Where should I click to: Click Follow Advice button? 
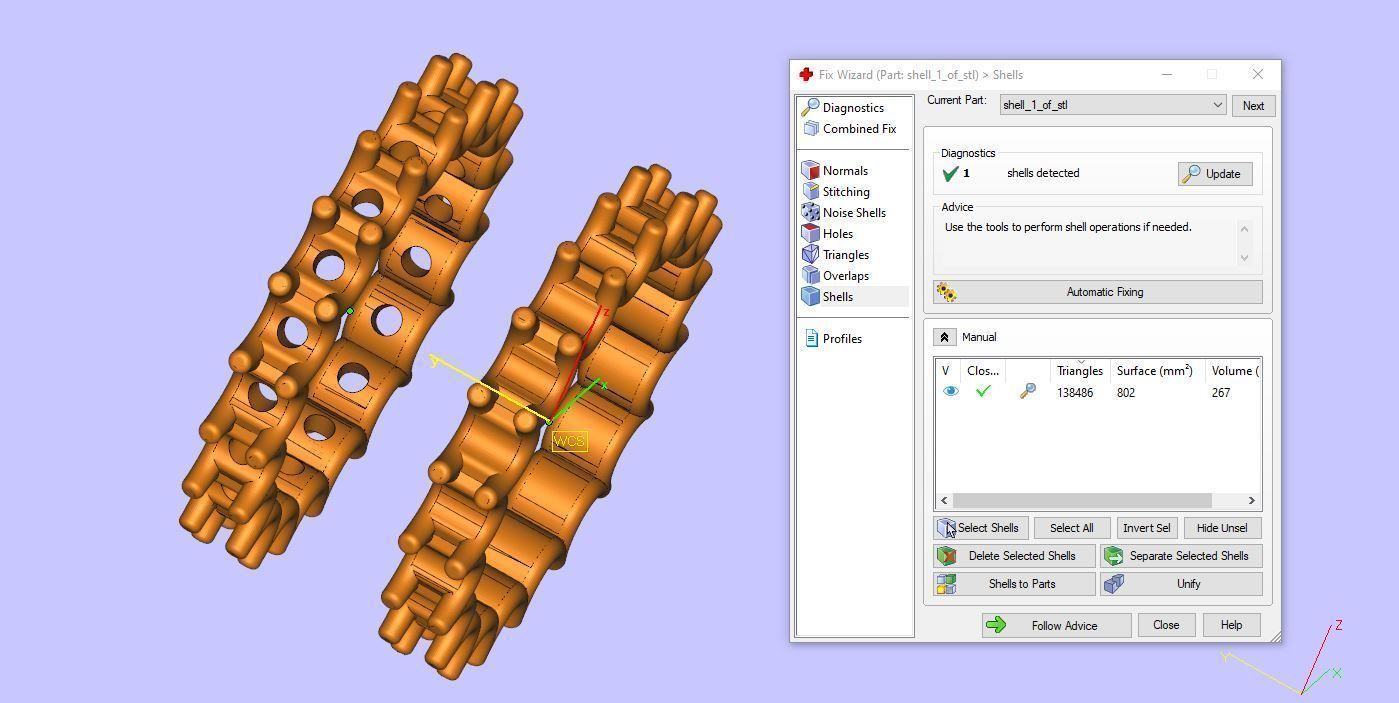1056,626
